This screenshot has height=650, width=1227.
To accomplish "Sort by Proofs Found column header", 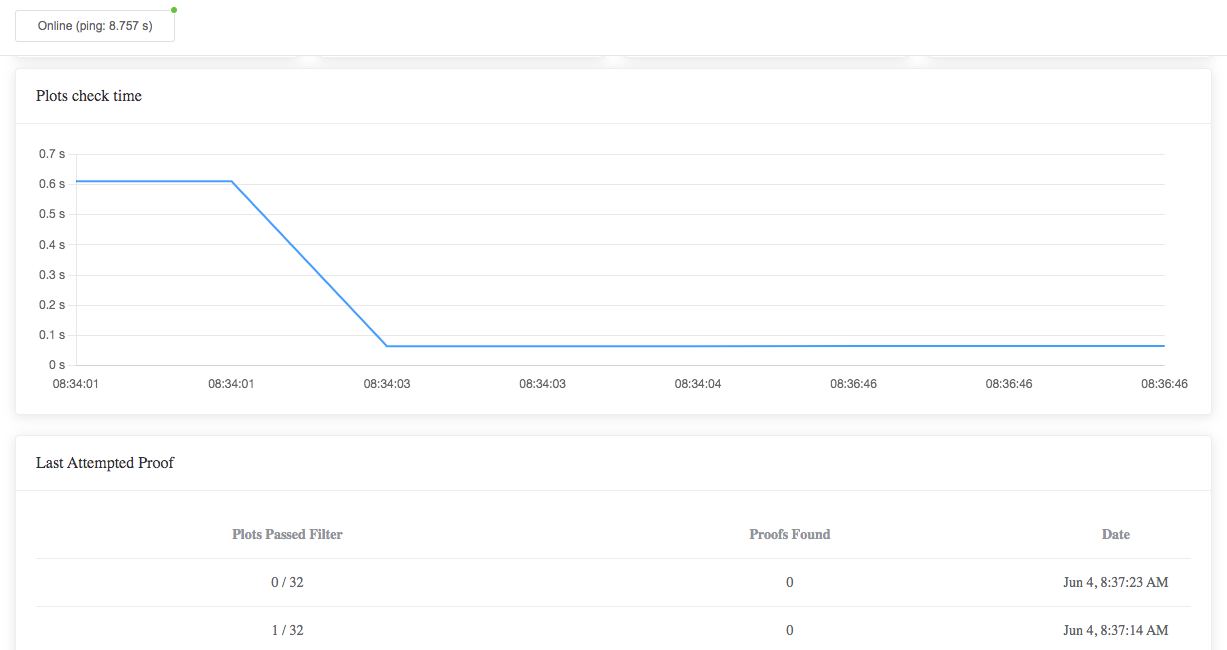I will [790, 535].
